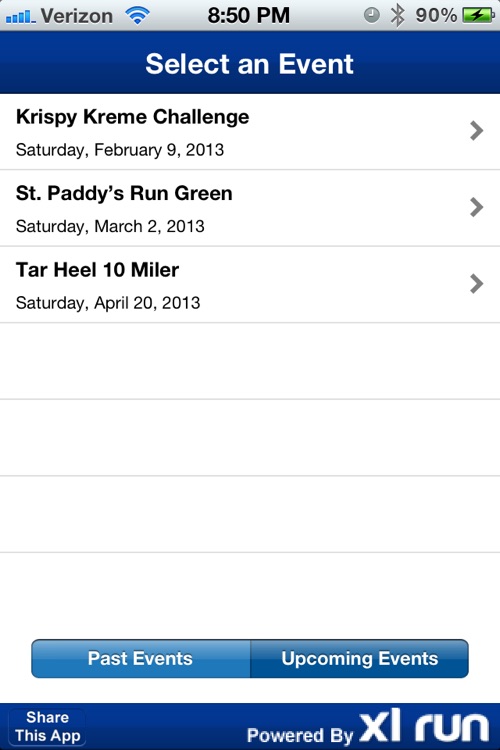This screenshot has width=500, height=750.
Task: Expand Krispy Kreme Challenge chevron arrow
Action: tap(476, 131)
